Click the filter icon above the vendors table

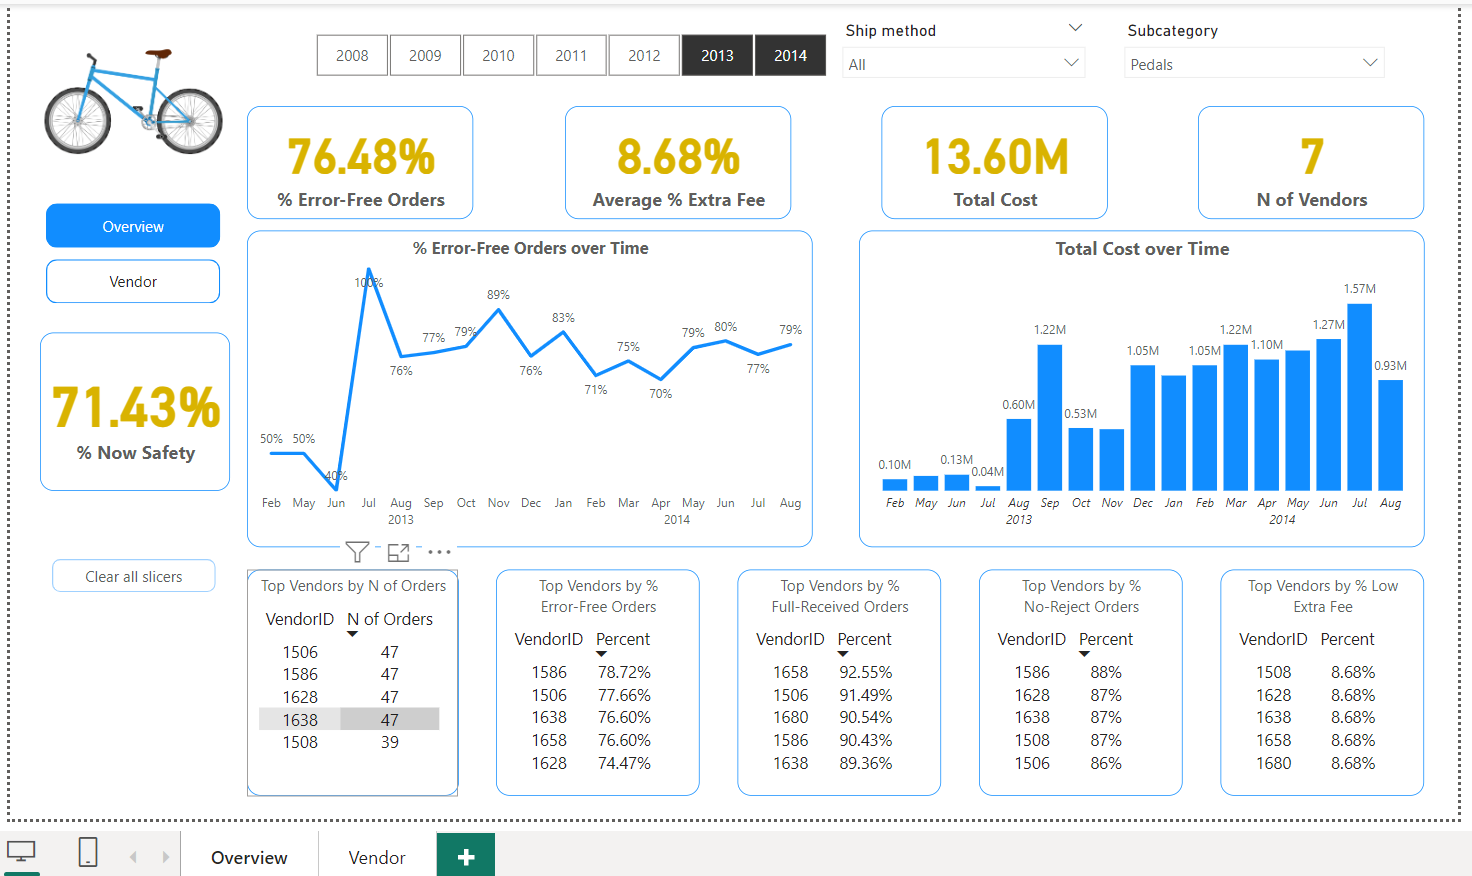(x=357, y=551)
